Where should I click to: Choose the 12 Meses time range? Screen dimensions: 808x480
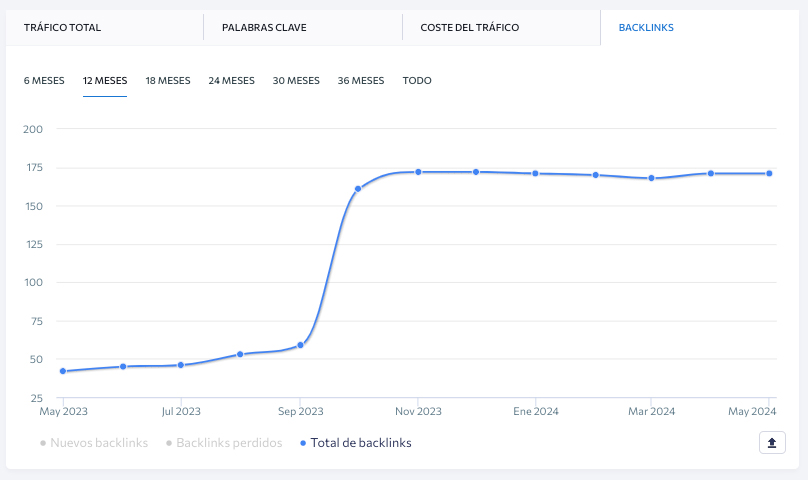(105, 80)
